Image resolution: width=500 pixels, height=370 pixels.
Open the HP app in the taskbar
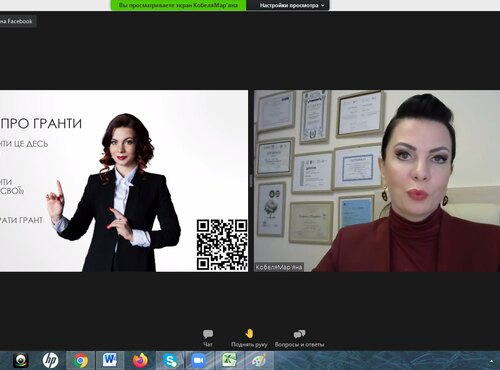click(x=50, y=360)
